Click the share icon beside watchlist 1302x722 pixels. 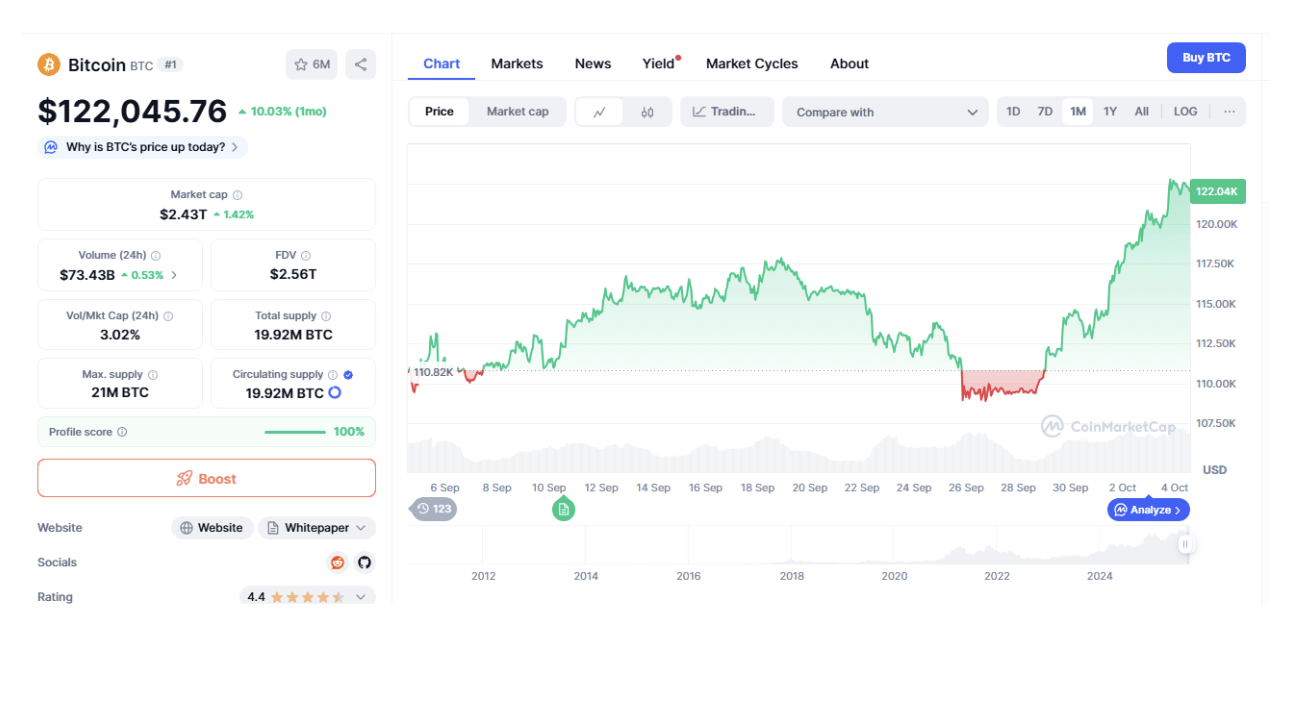tap(360, 64)
